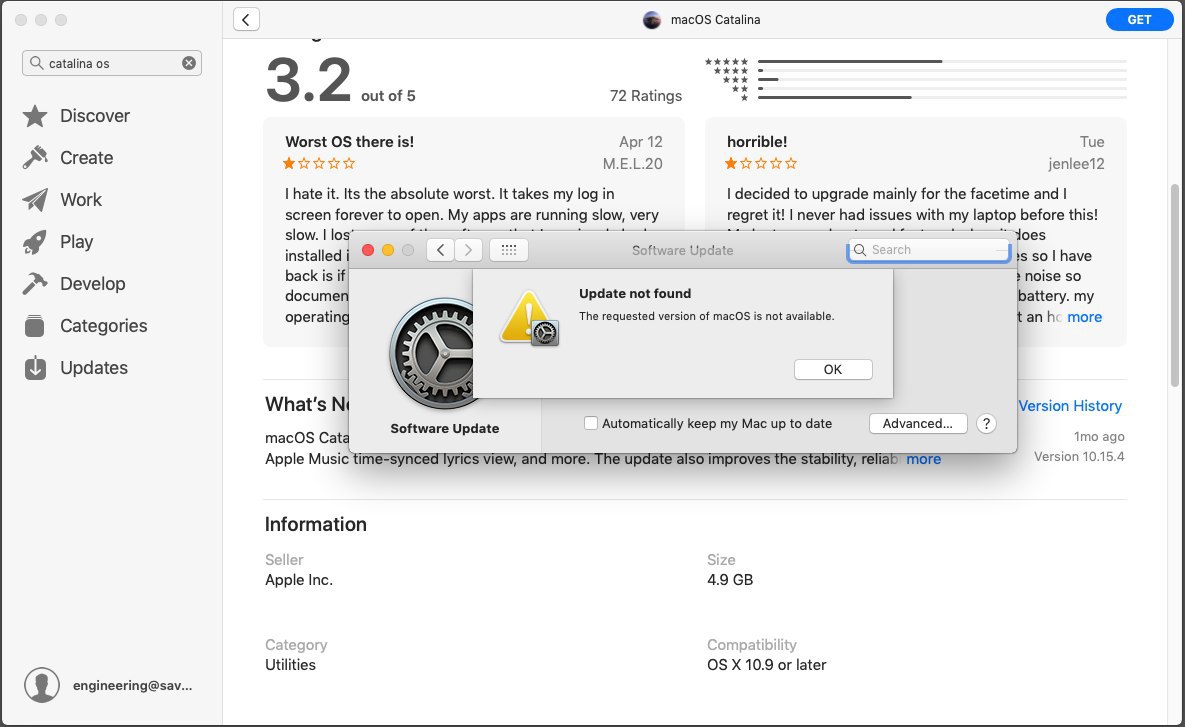1185x727 pixels.
Task: Click the Apple Inc. seller value
Action: click(299, 580)
